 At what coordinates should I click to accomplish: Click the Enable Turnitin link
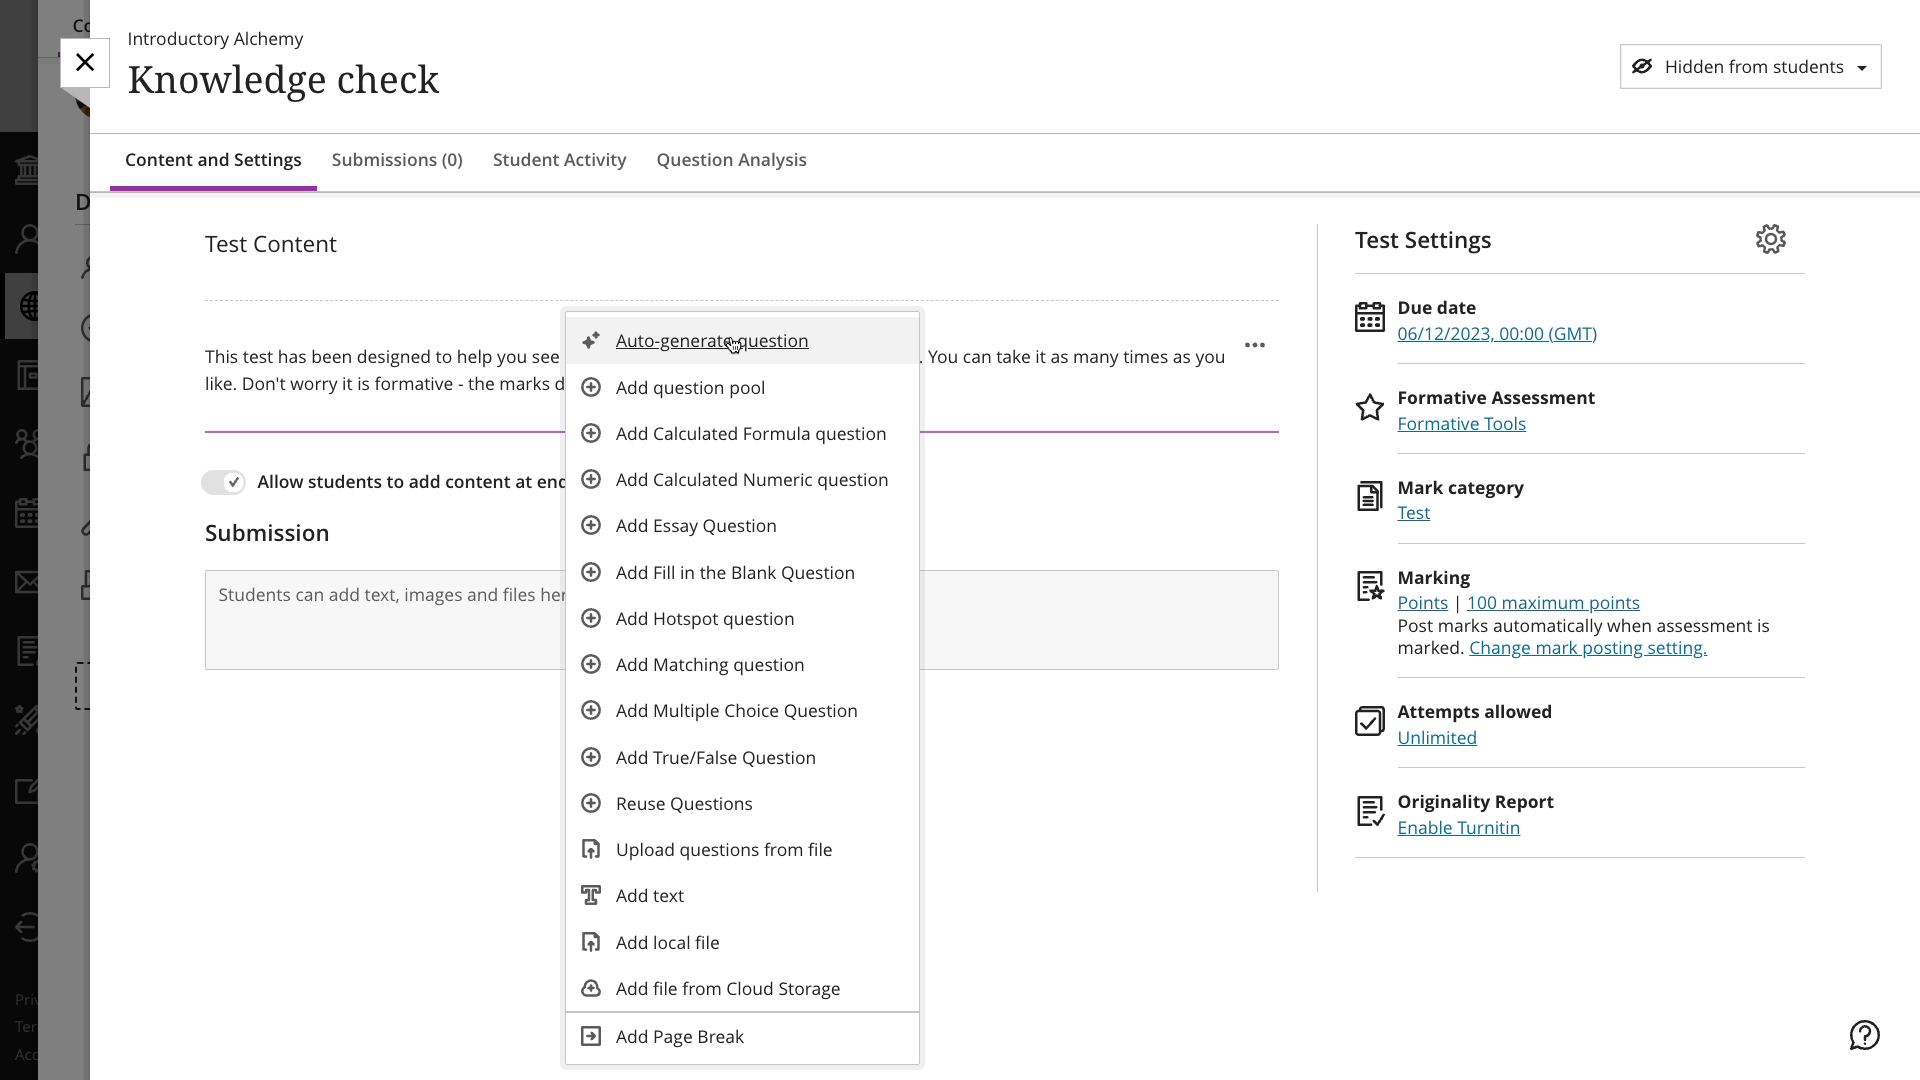click(1458, 828)
